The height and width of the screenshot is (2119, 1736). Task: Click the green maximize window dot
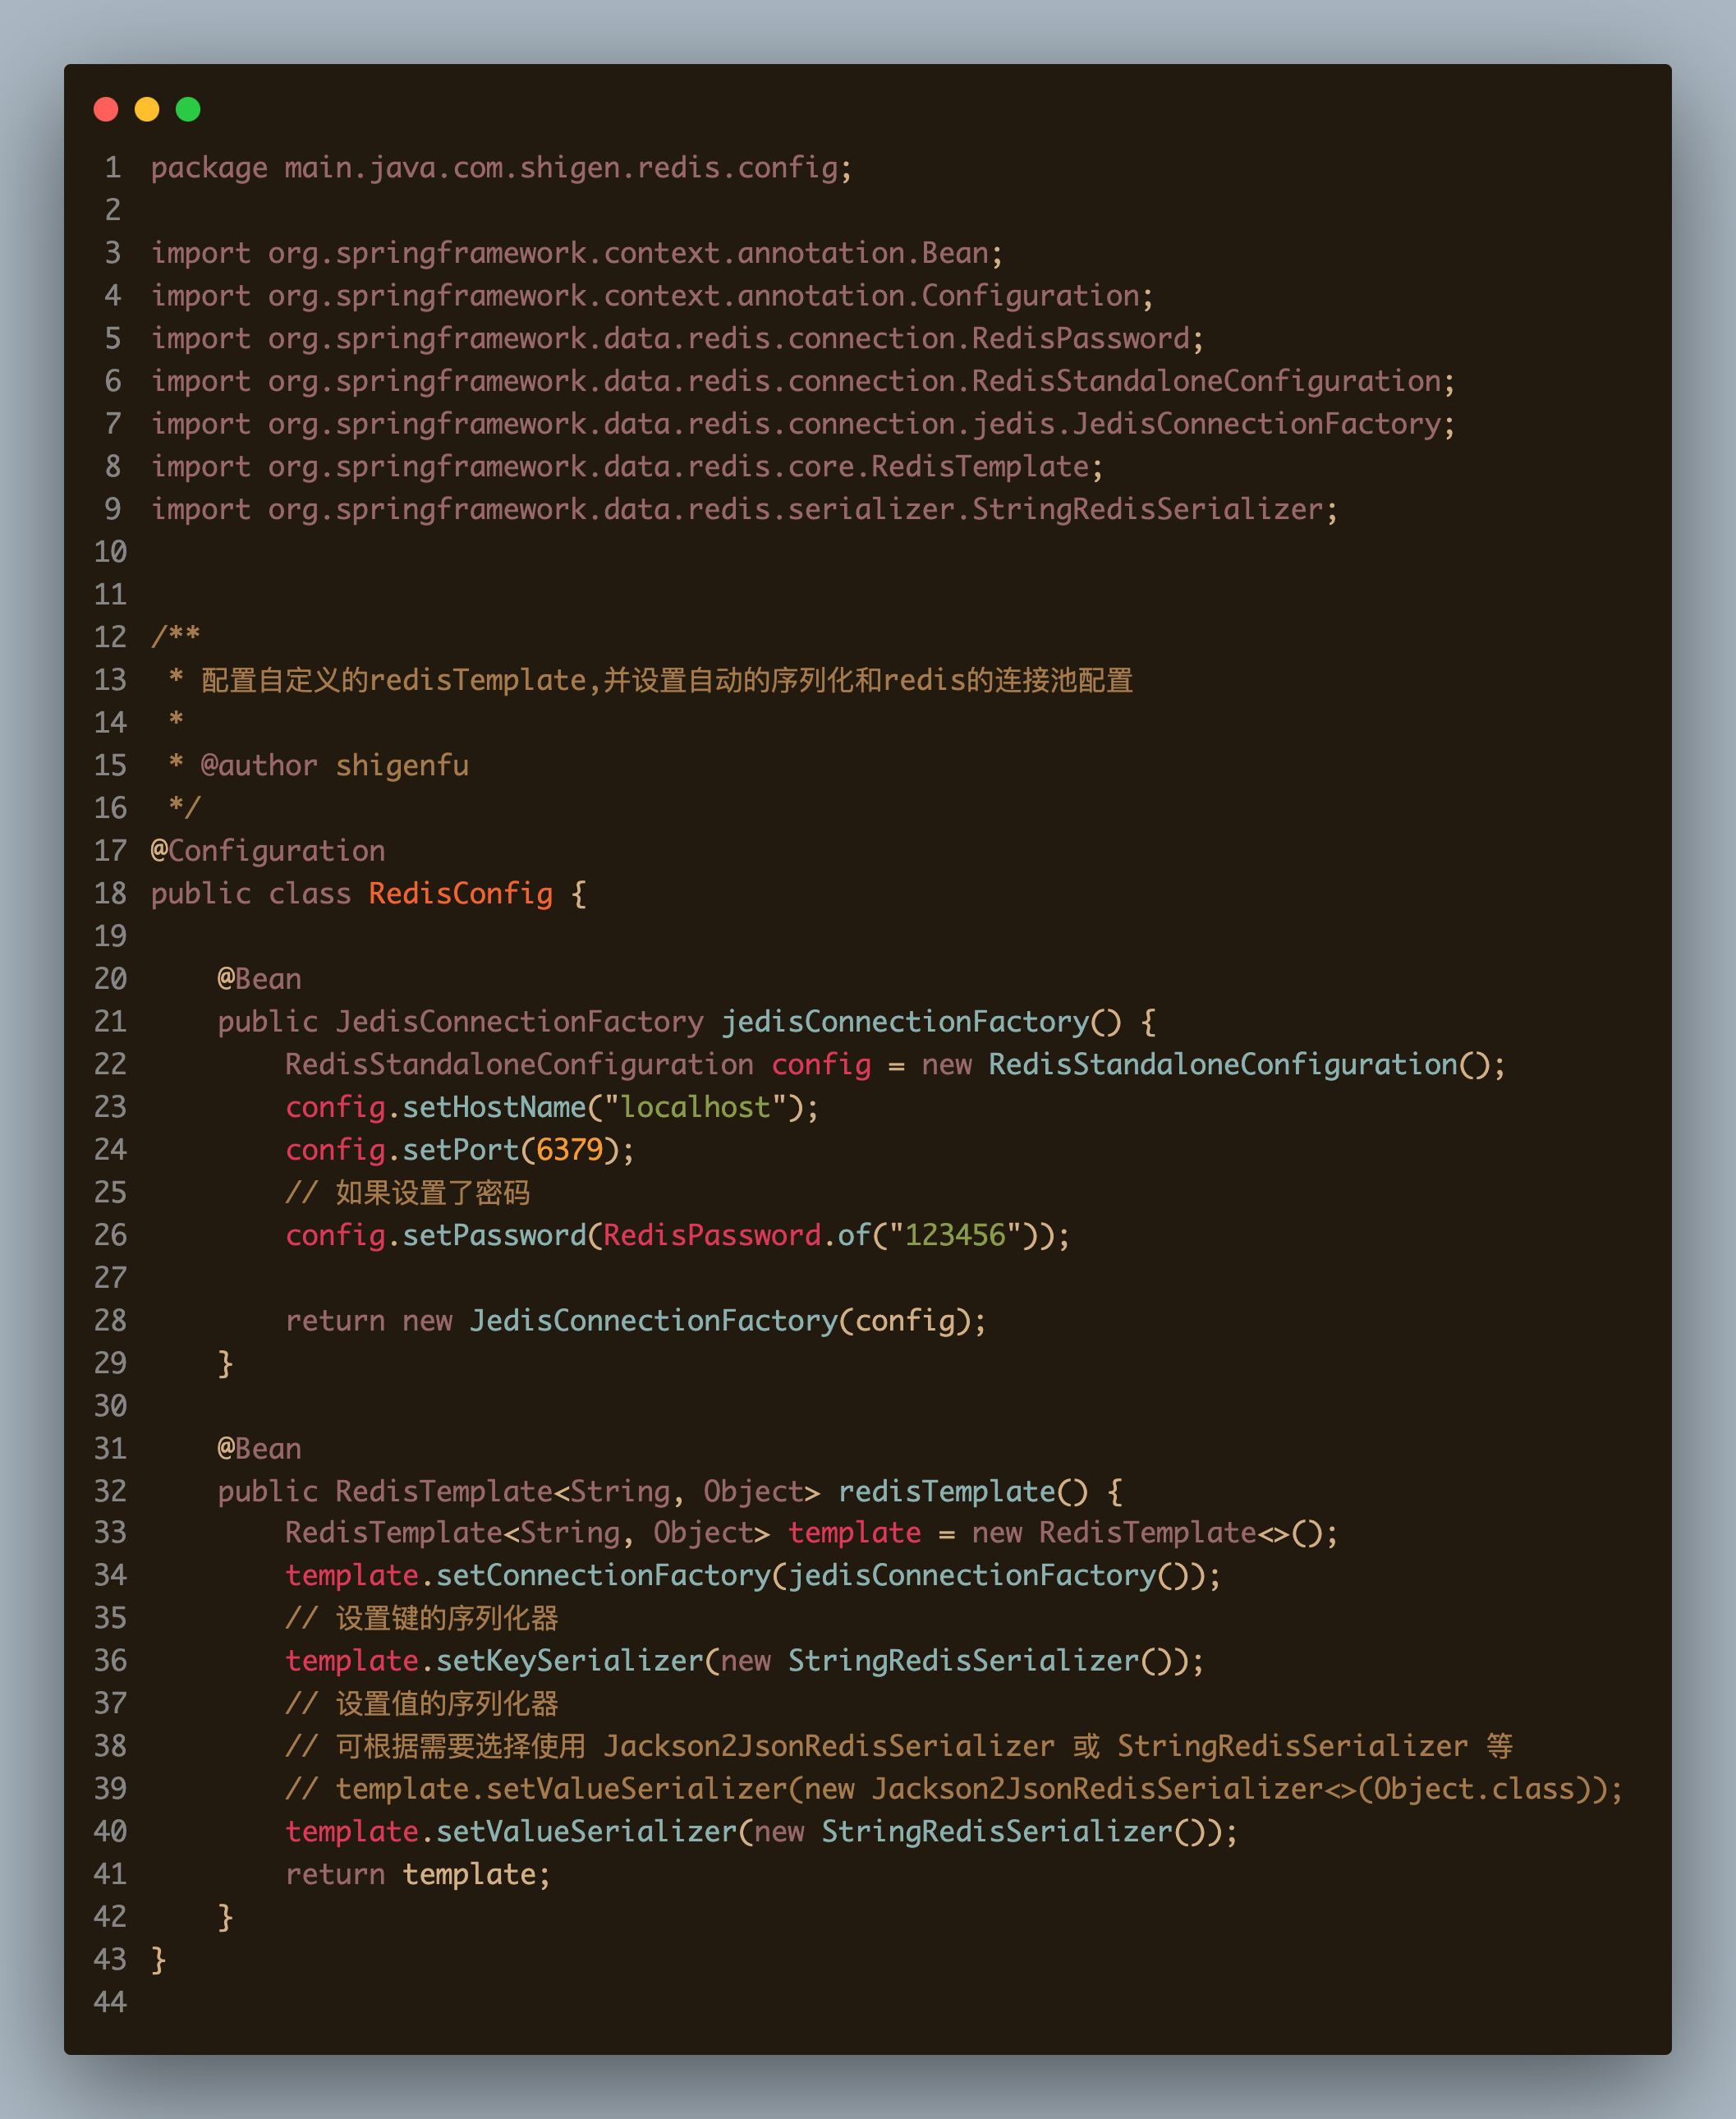188,109
